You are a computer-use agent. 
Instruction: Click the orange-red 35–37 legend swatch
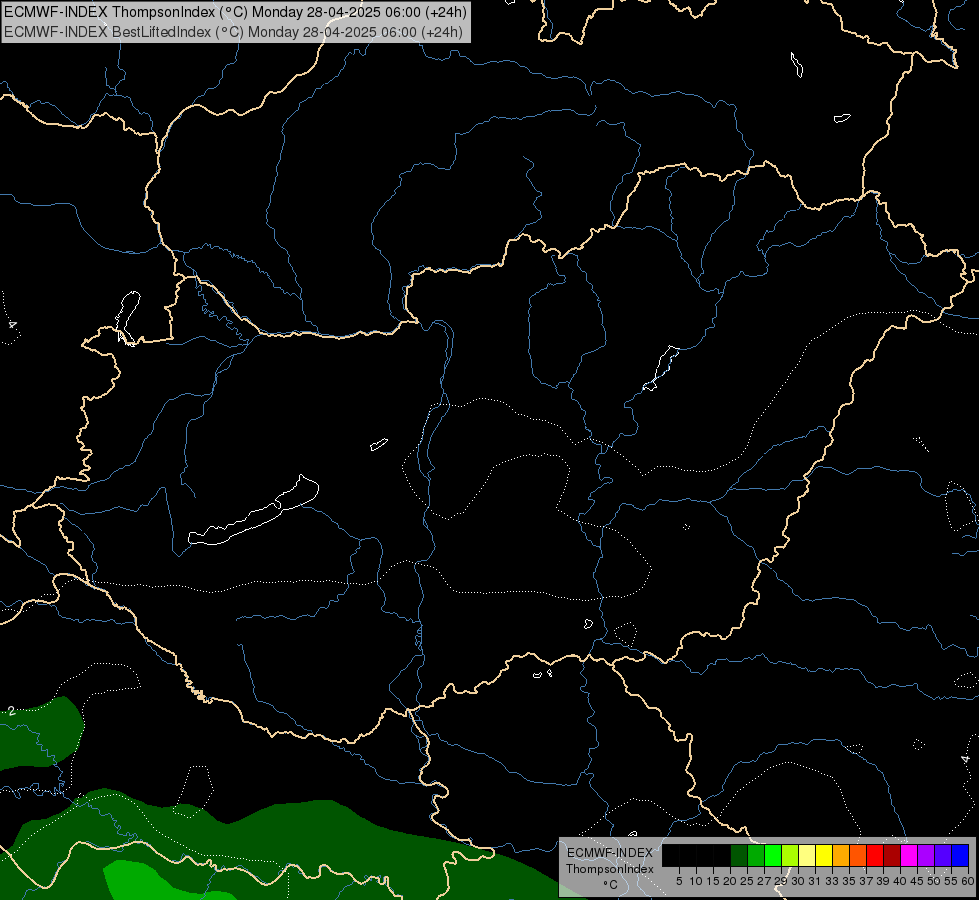pos(858,855)
